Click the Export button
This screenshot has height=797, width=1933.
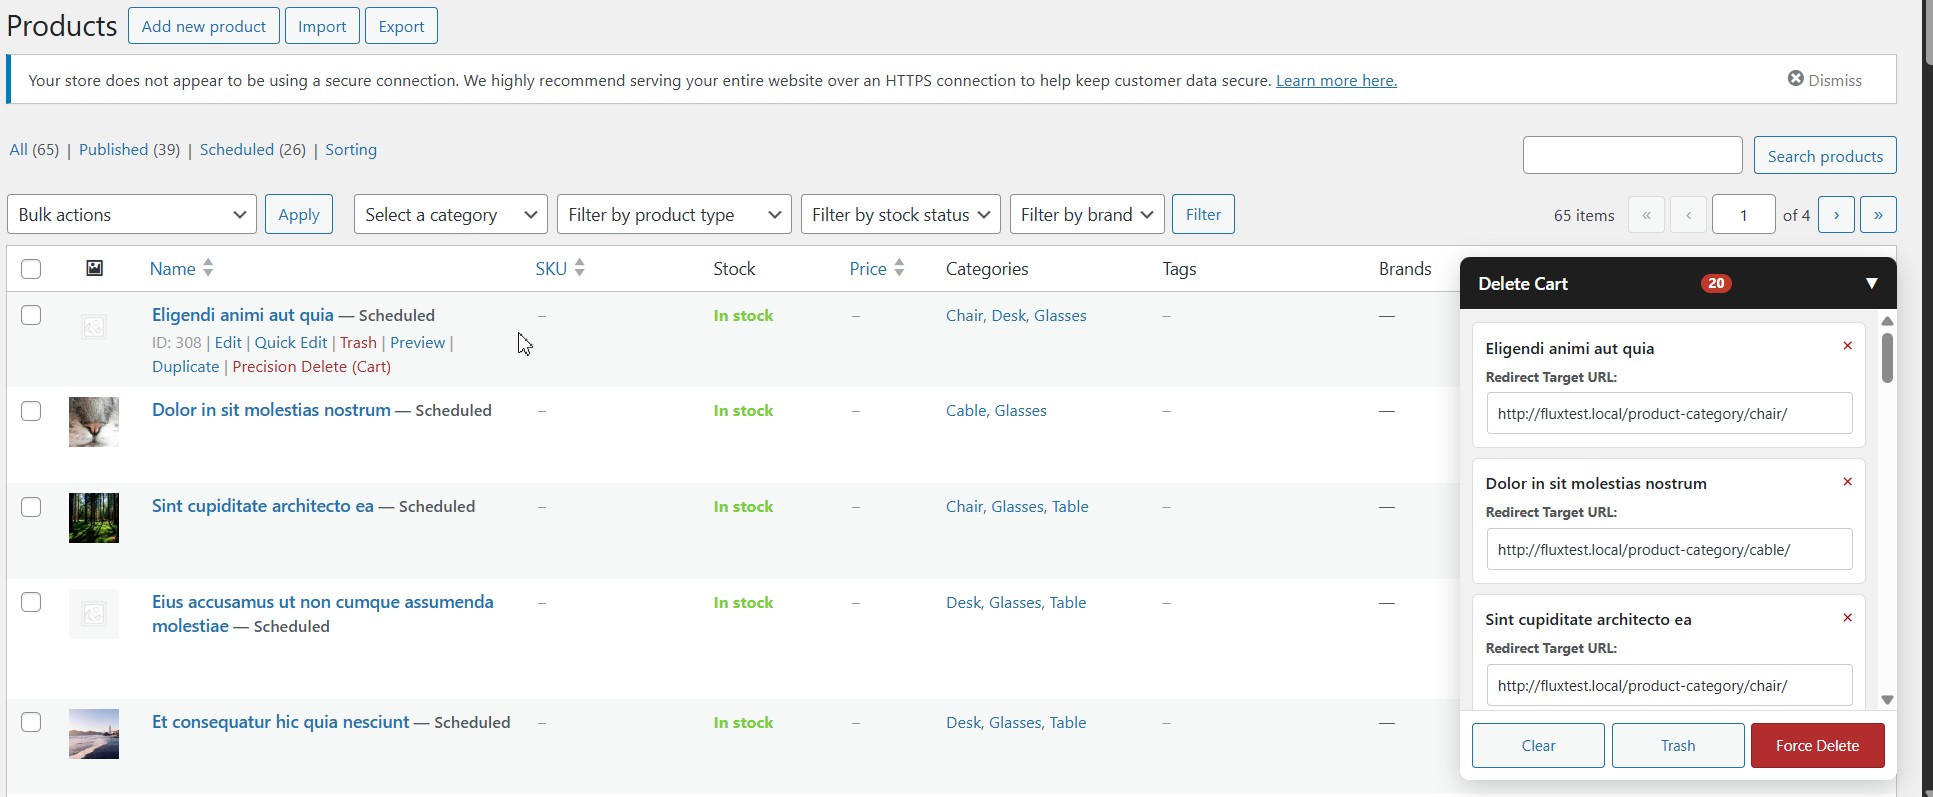click(401, 26)
